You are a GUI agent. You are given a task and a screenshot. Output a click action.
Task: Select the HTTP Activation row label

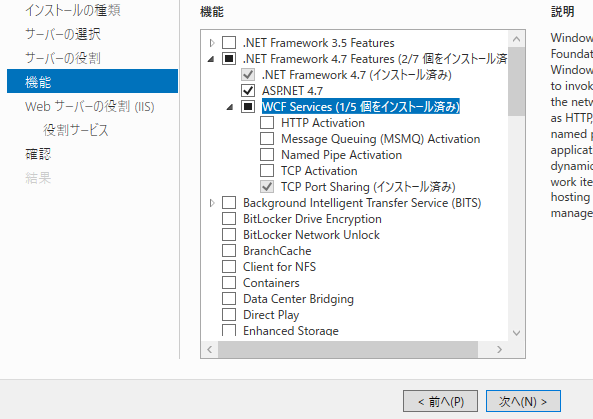pos(323,123)
